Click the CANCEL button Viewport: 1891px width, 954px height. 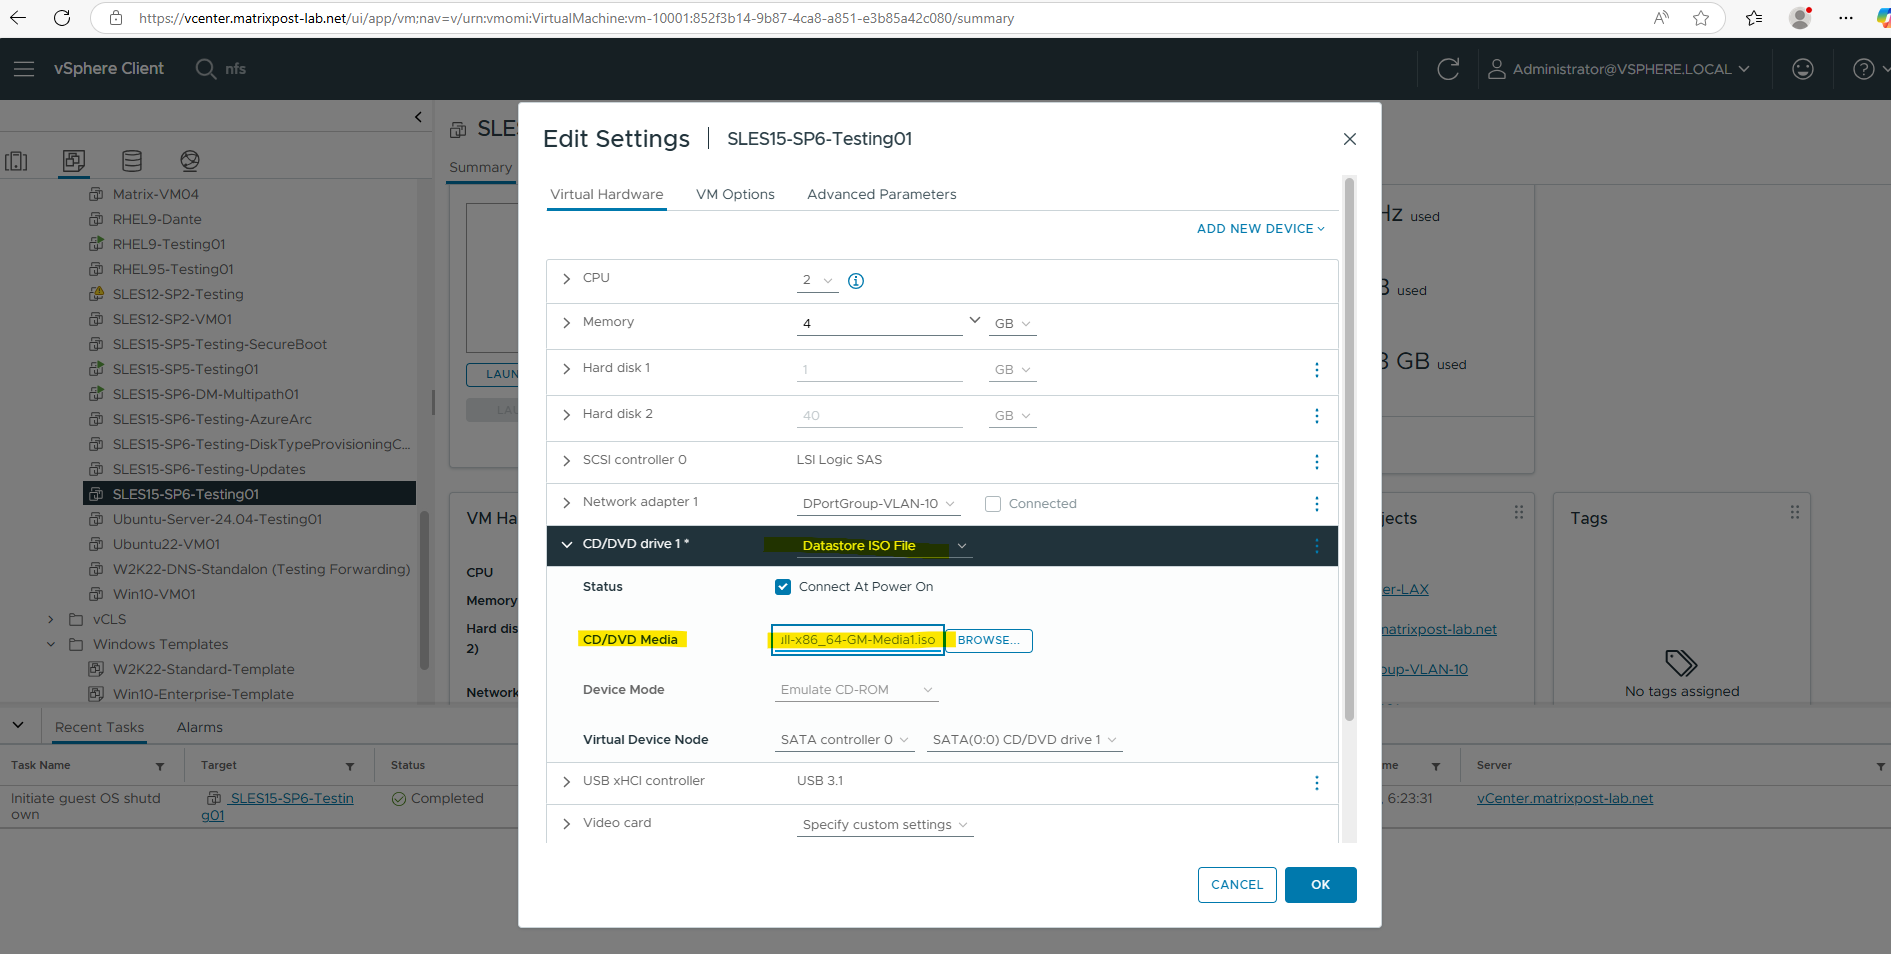tap(1237, 885)
